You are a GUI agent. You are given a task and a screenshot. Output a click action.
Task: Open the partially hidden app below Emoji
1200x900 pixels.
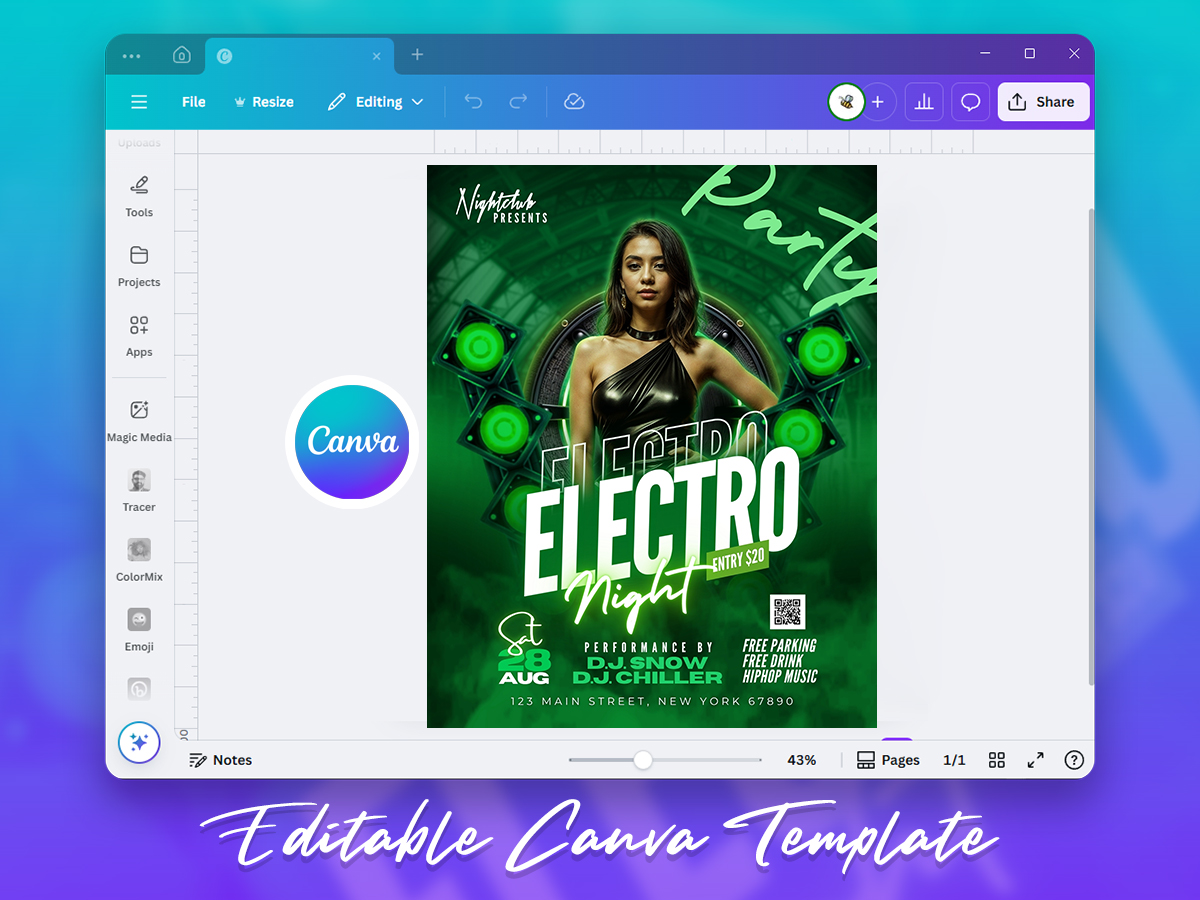coord(139,689)
